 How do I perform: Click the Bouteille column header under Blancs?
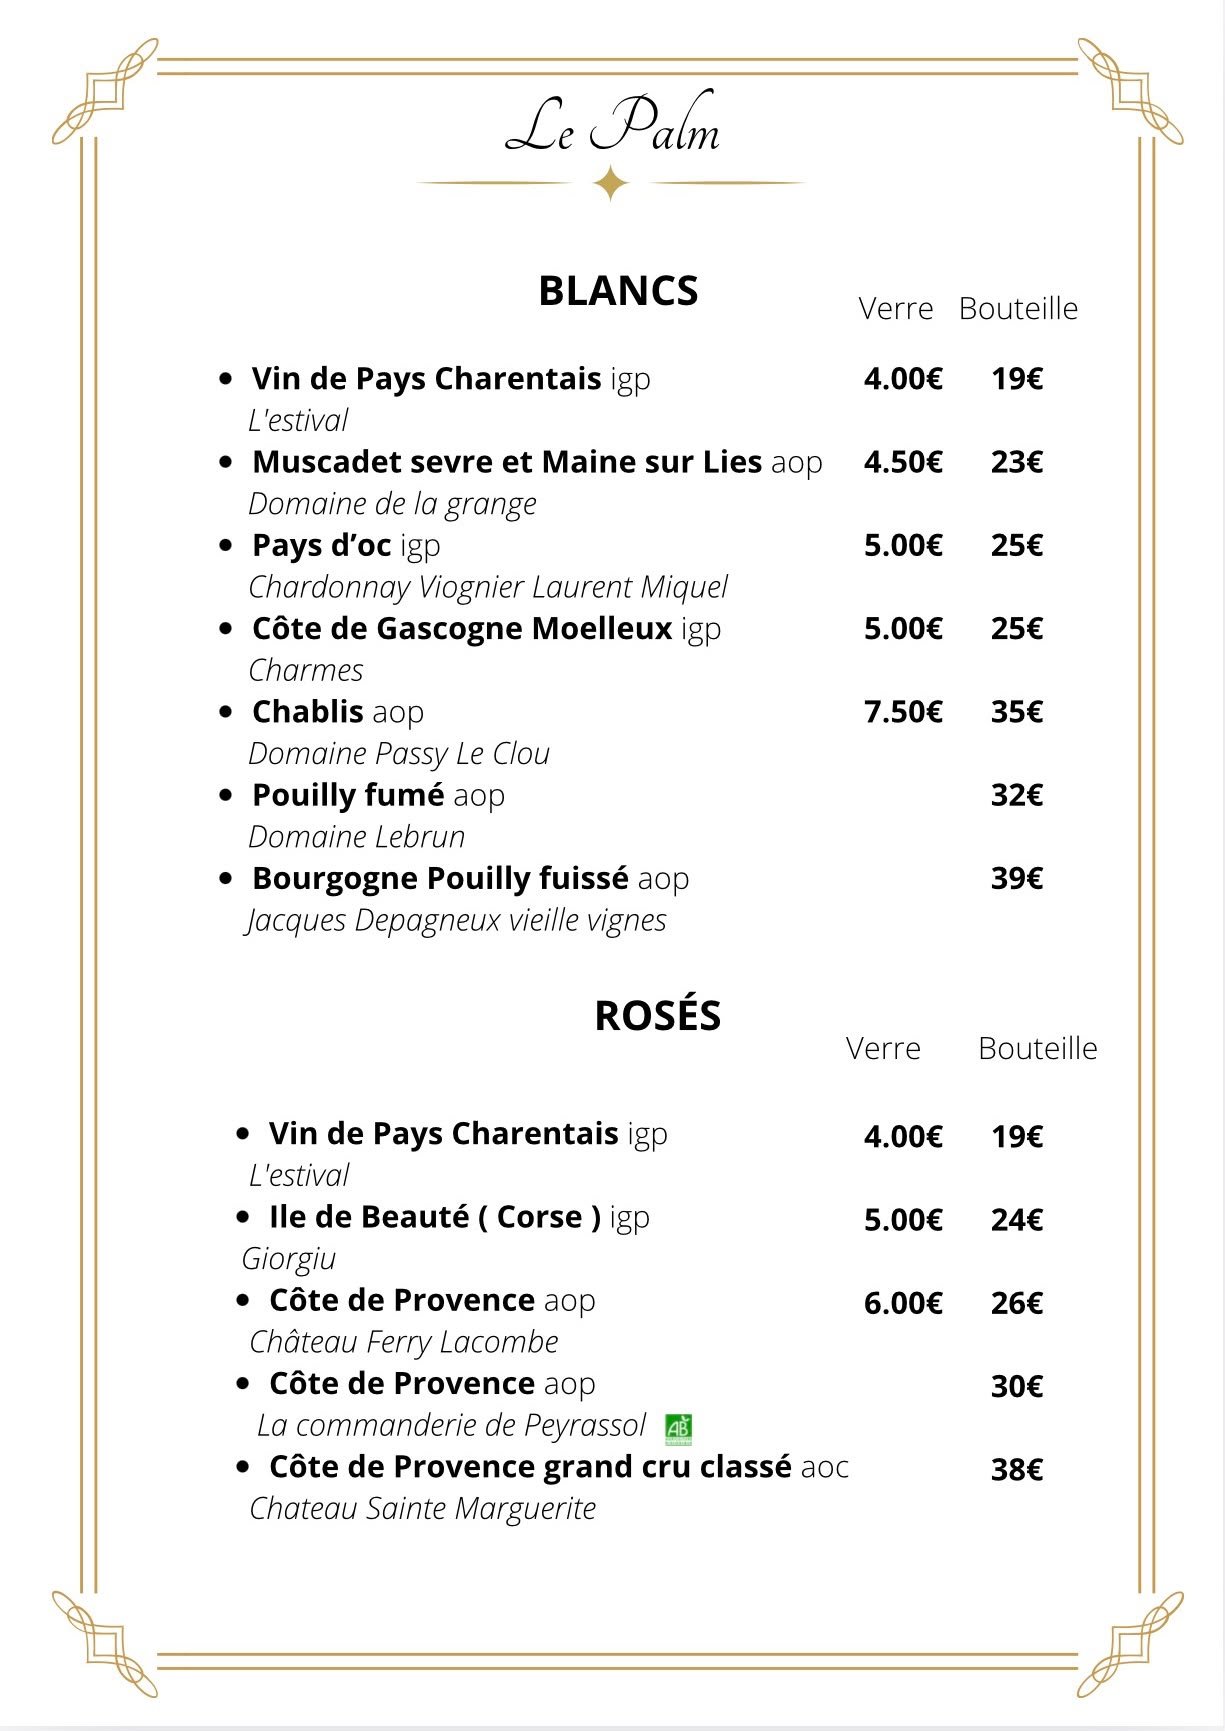(1018, 309)
